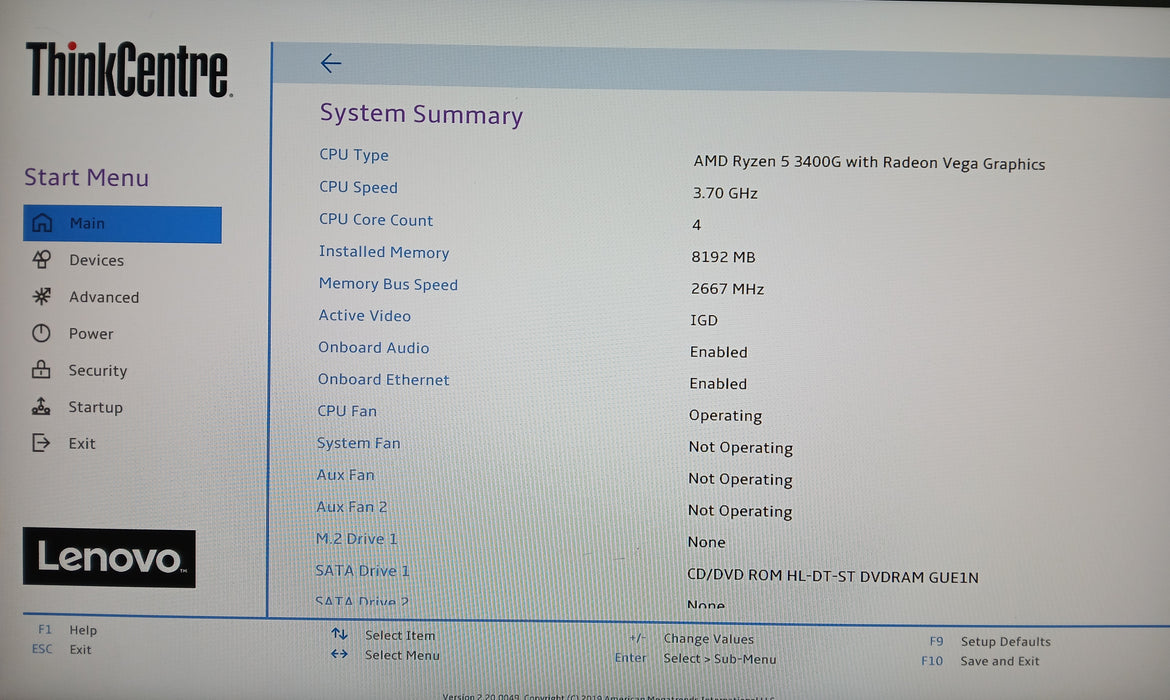Click the Enter Select Sub-Menu hint

pyautogui.click(x=695, y=658)
